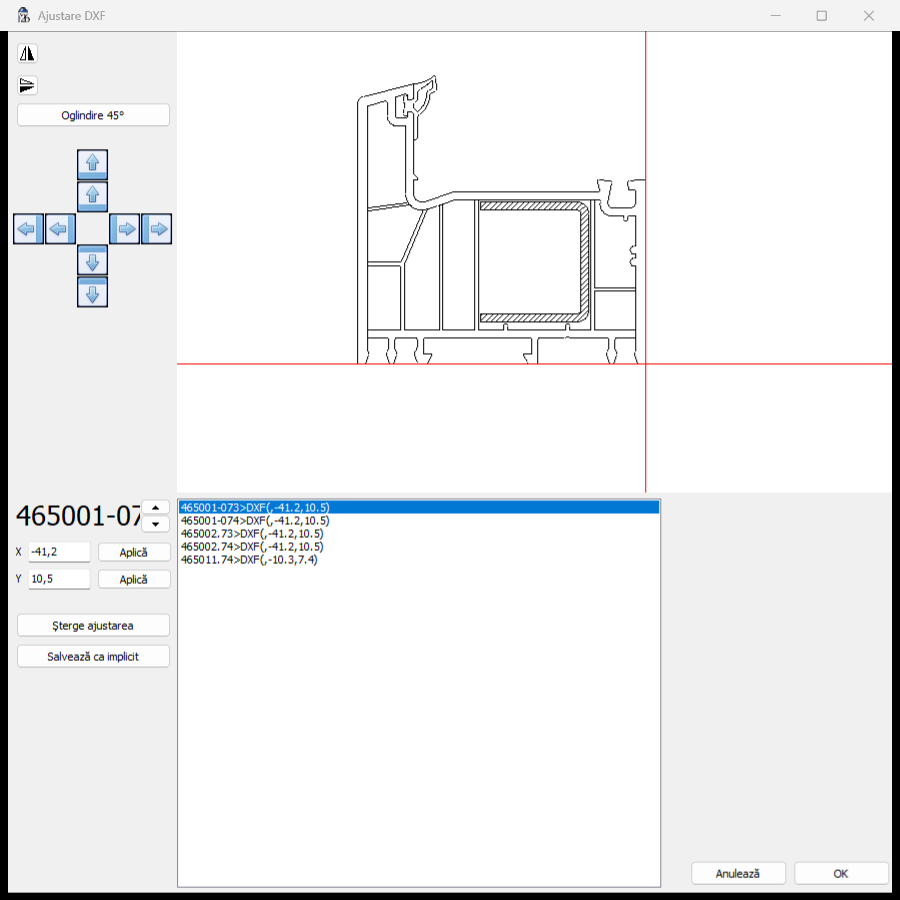Click the left arrow nearest the center
This screenshot has width=900, height=900.
(60, 229)
